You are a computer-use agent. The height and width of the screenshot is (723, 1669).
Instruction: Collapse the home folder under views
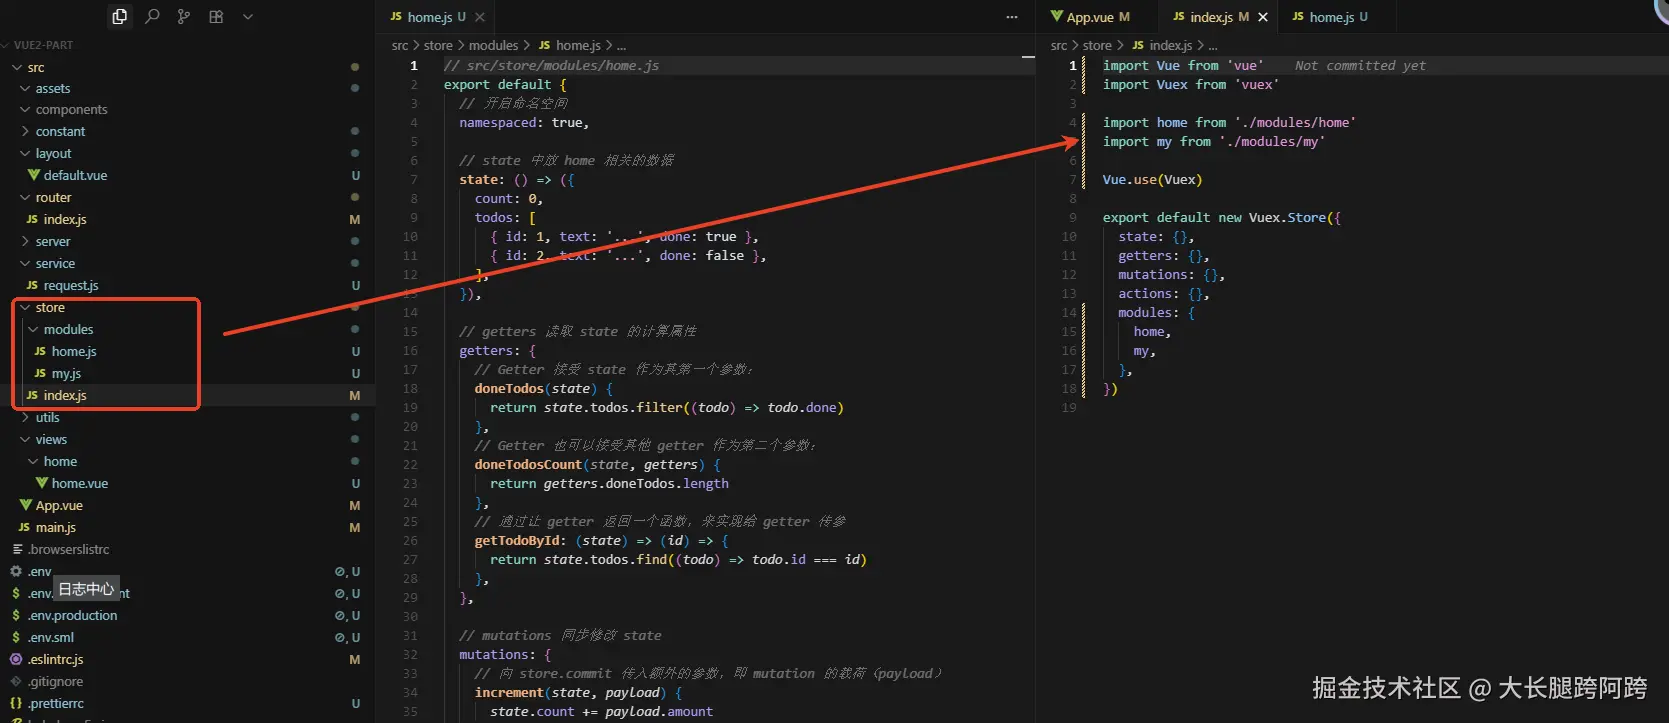tap(60, 461)
